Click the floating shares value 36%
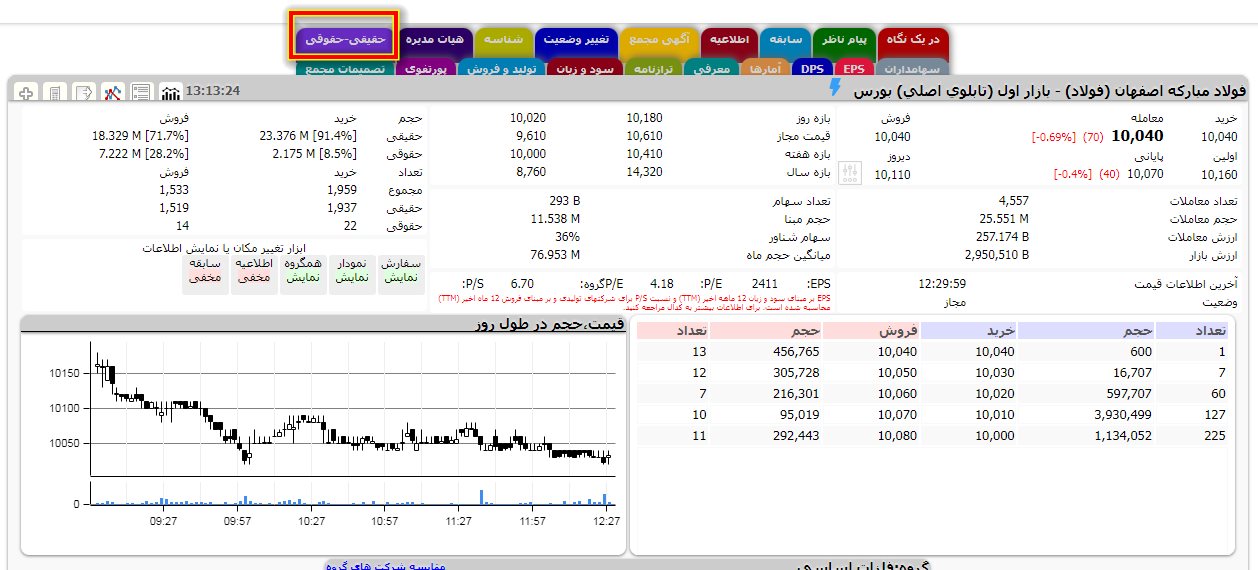 coord(567,237)
